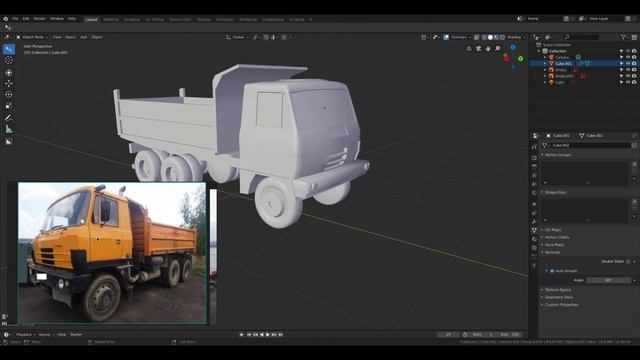The width and height of the screenshot is (640, 360).
Task: Click the orange truck reference photo
Action: [x=112, y=253]
